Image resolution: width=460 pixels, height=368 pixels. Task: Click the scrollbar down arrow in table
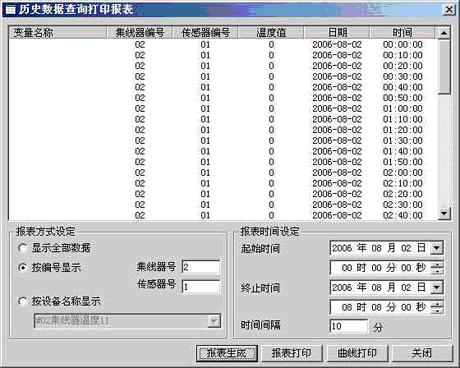tap(444, 213)
